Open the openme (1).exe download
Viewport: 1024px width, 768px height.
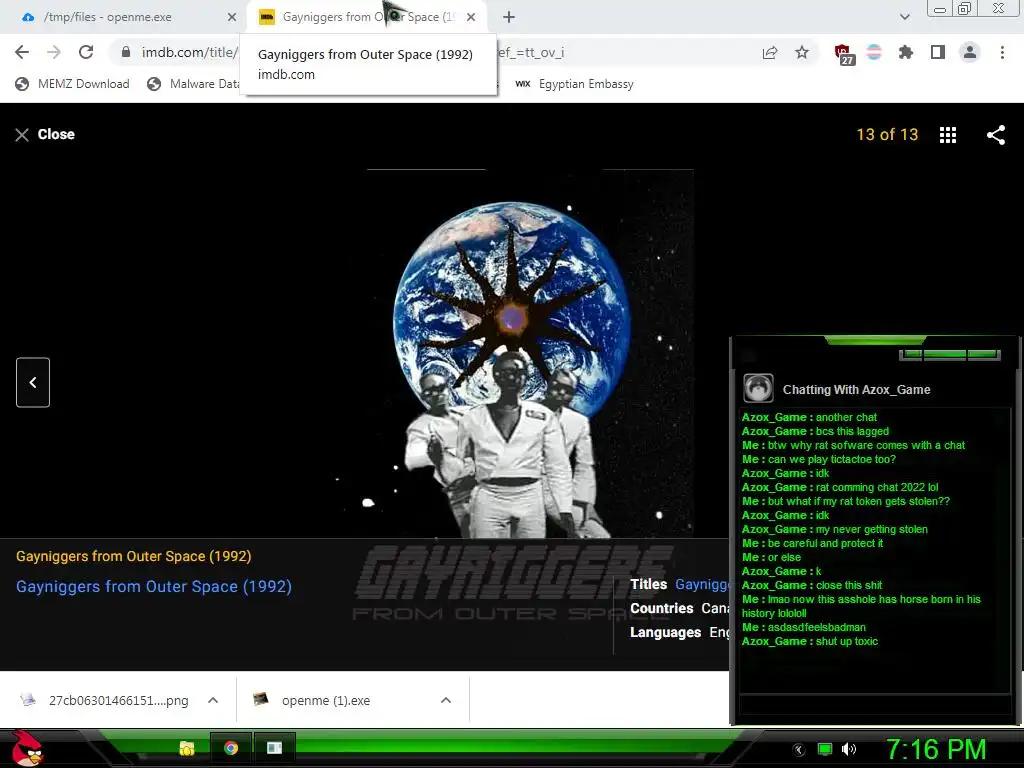point(312,701)
